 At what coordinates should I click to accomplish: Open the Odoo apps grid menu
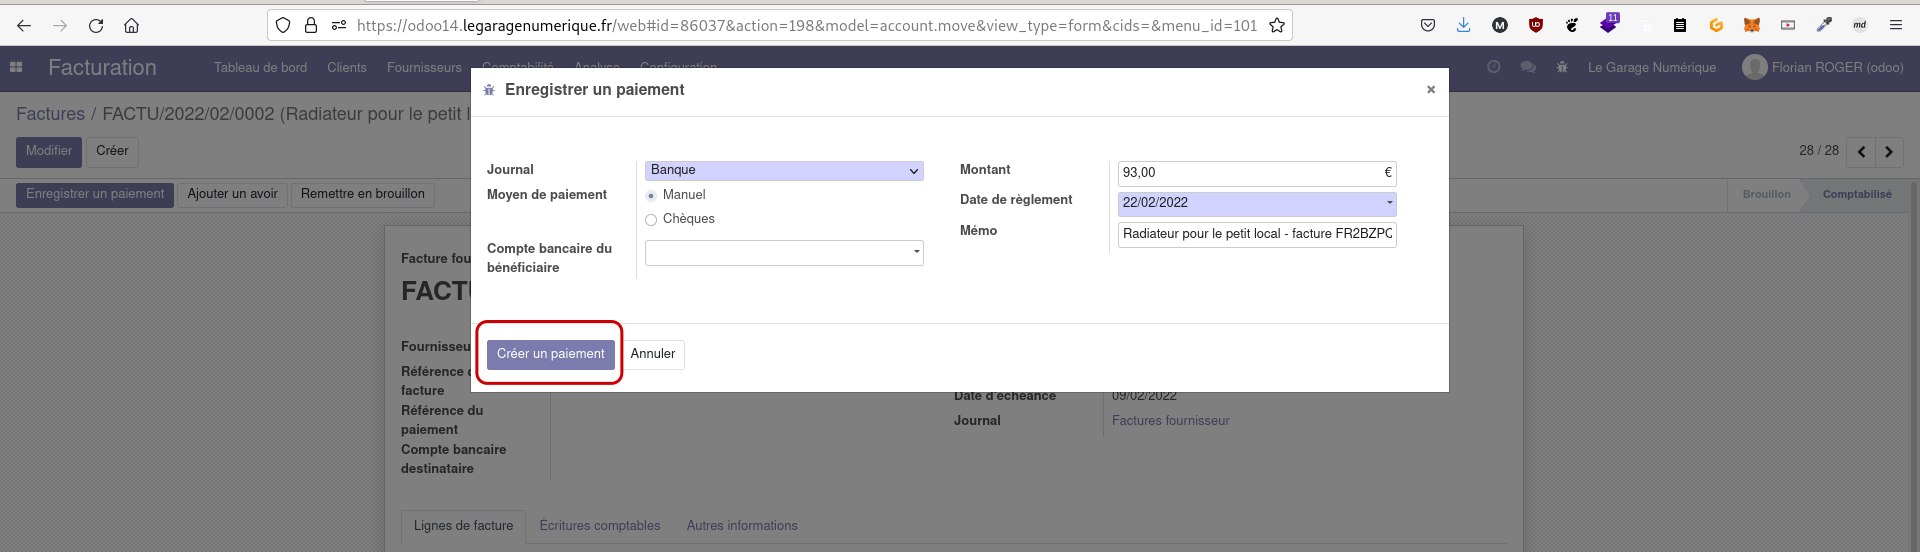click(x=16, y=67)
